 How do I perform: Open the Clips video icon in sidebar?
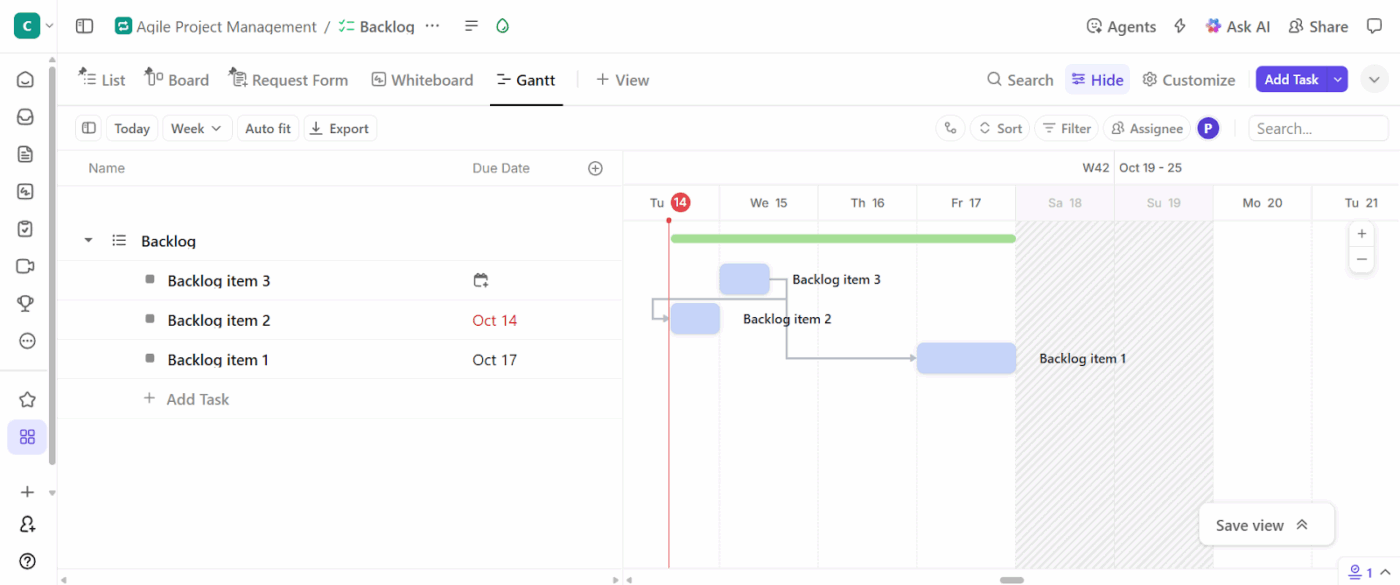click(25, 265)
